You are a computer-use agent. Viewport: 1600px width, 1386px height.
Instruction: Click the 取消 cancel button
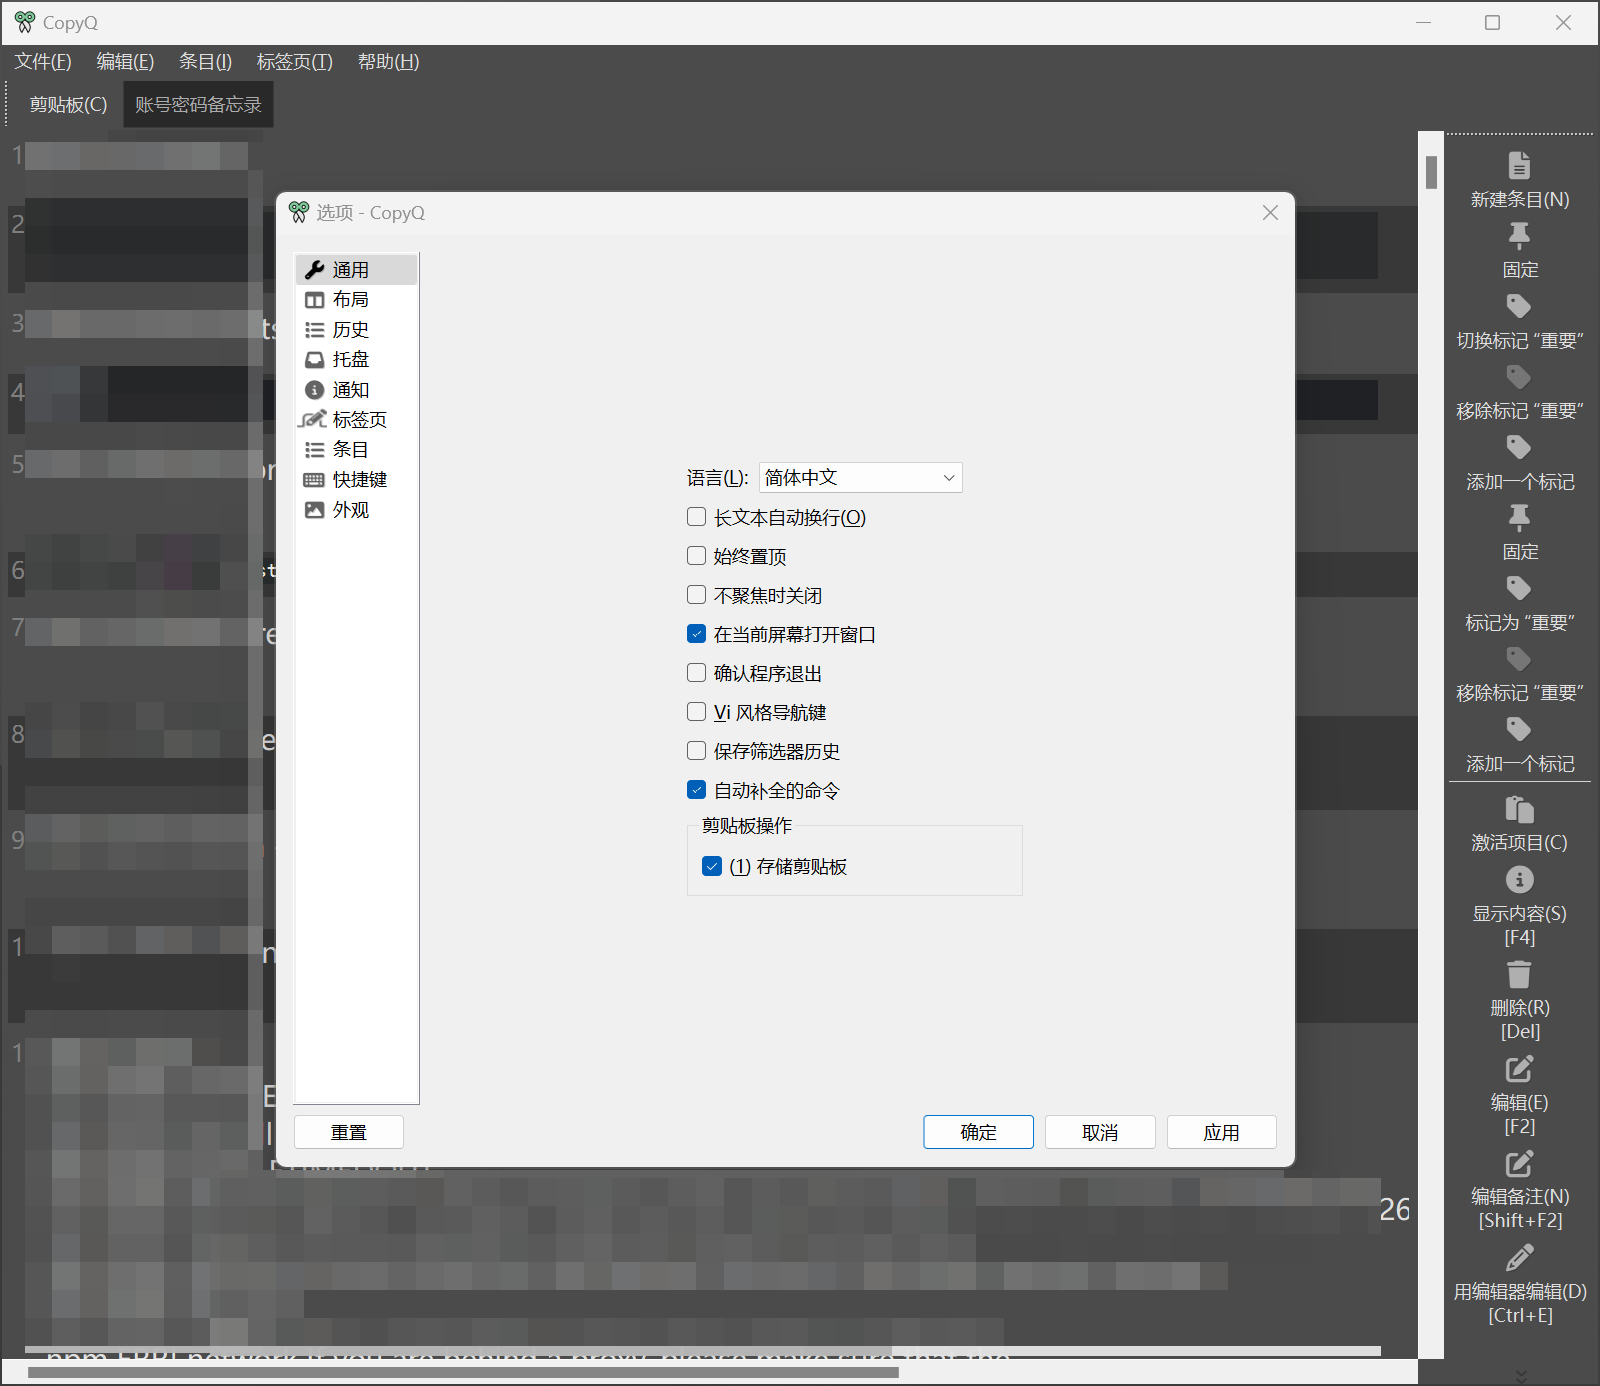tap(1100, 1132)
